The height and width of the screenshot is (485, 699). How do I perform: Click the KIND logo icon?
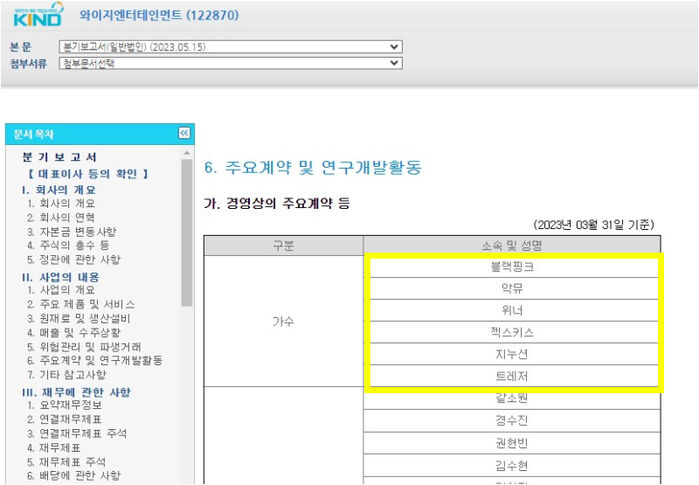click(x=38, y=14)
